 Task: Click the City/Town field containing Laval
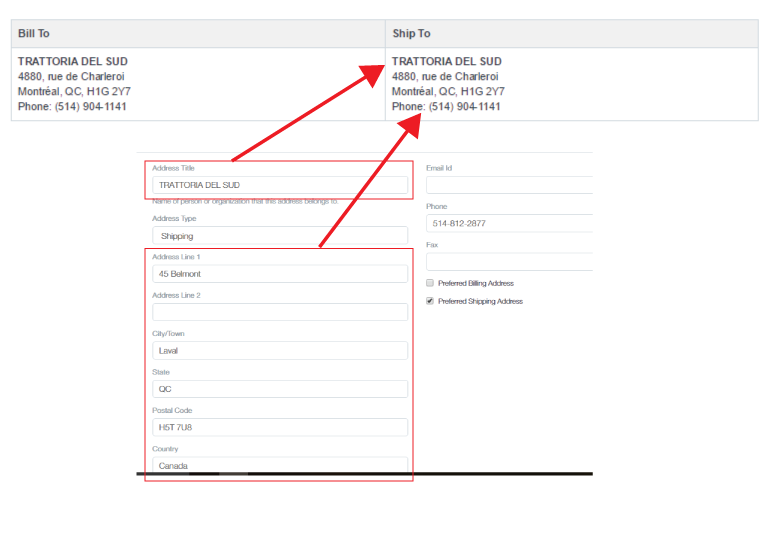pos(280,351)
